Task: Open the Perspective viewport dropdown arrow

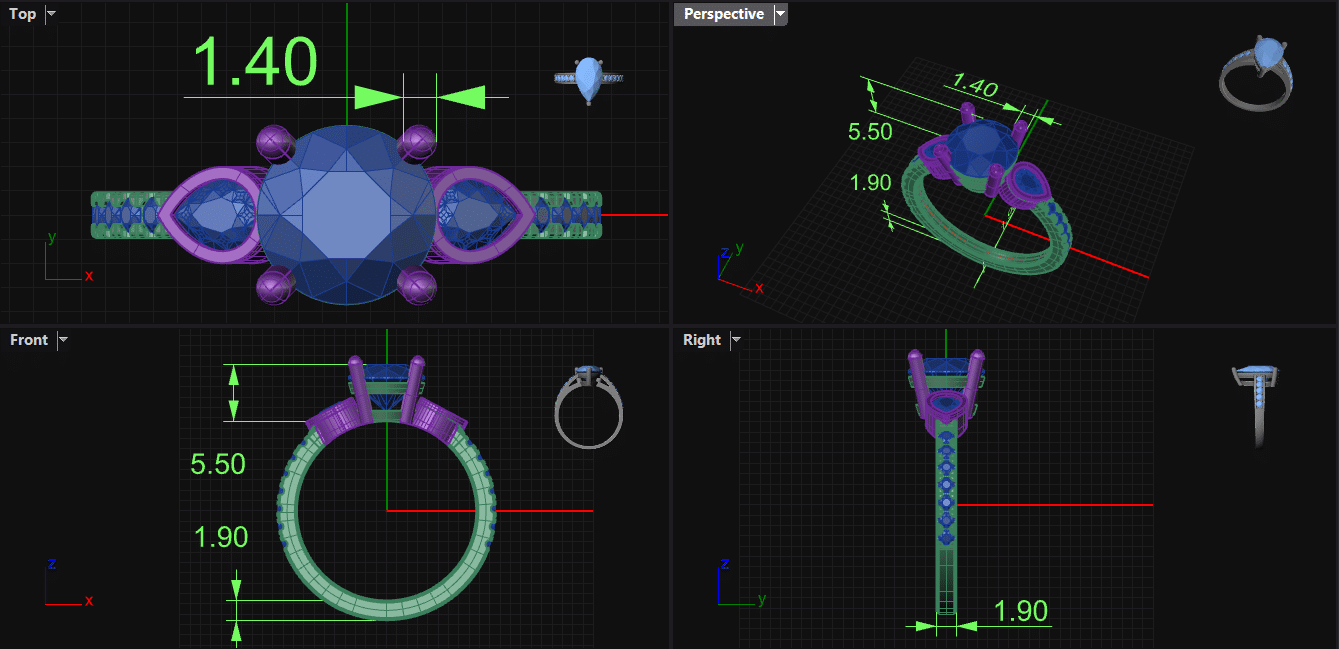Action: [x=781, y=14]
